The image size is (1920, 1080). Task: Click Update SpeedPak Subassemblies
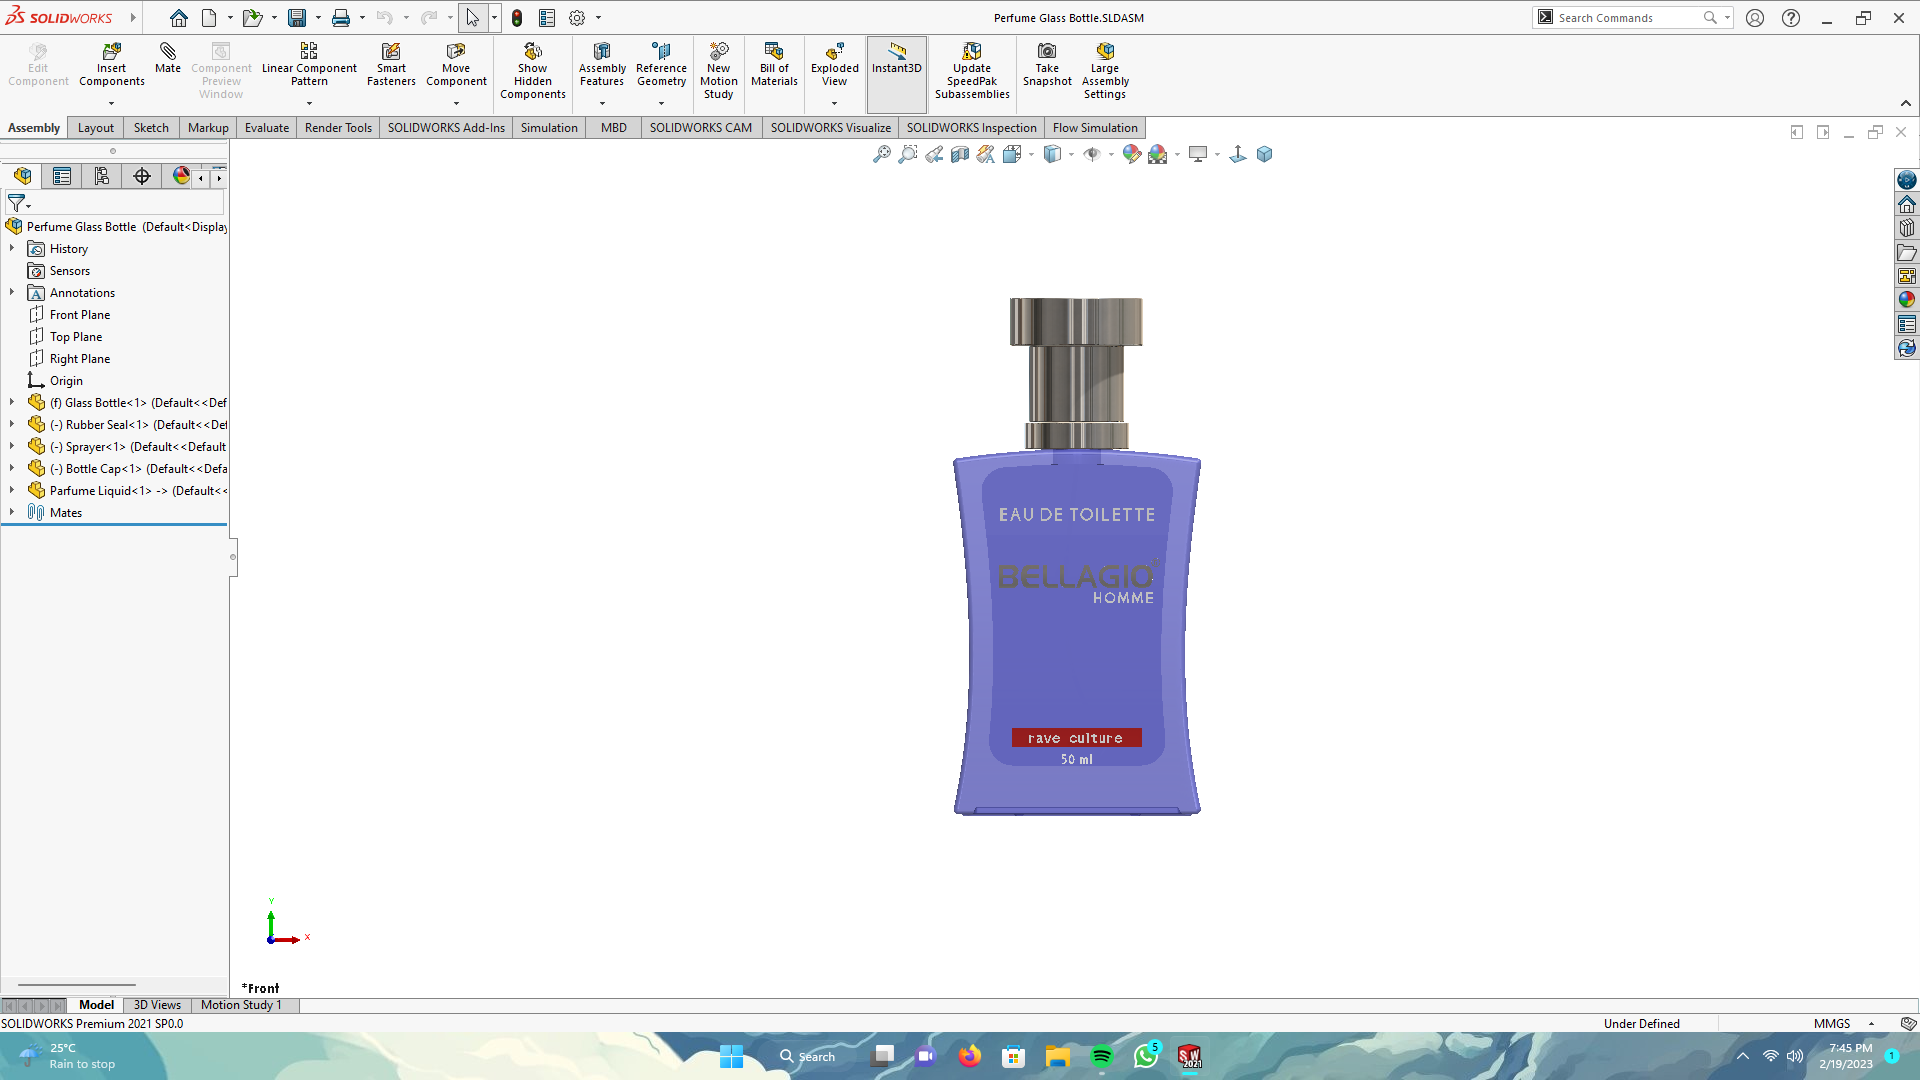point(972,70)
